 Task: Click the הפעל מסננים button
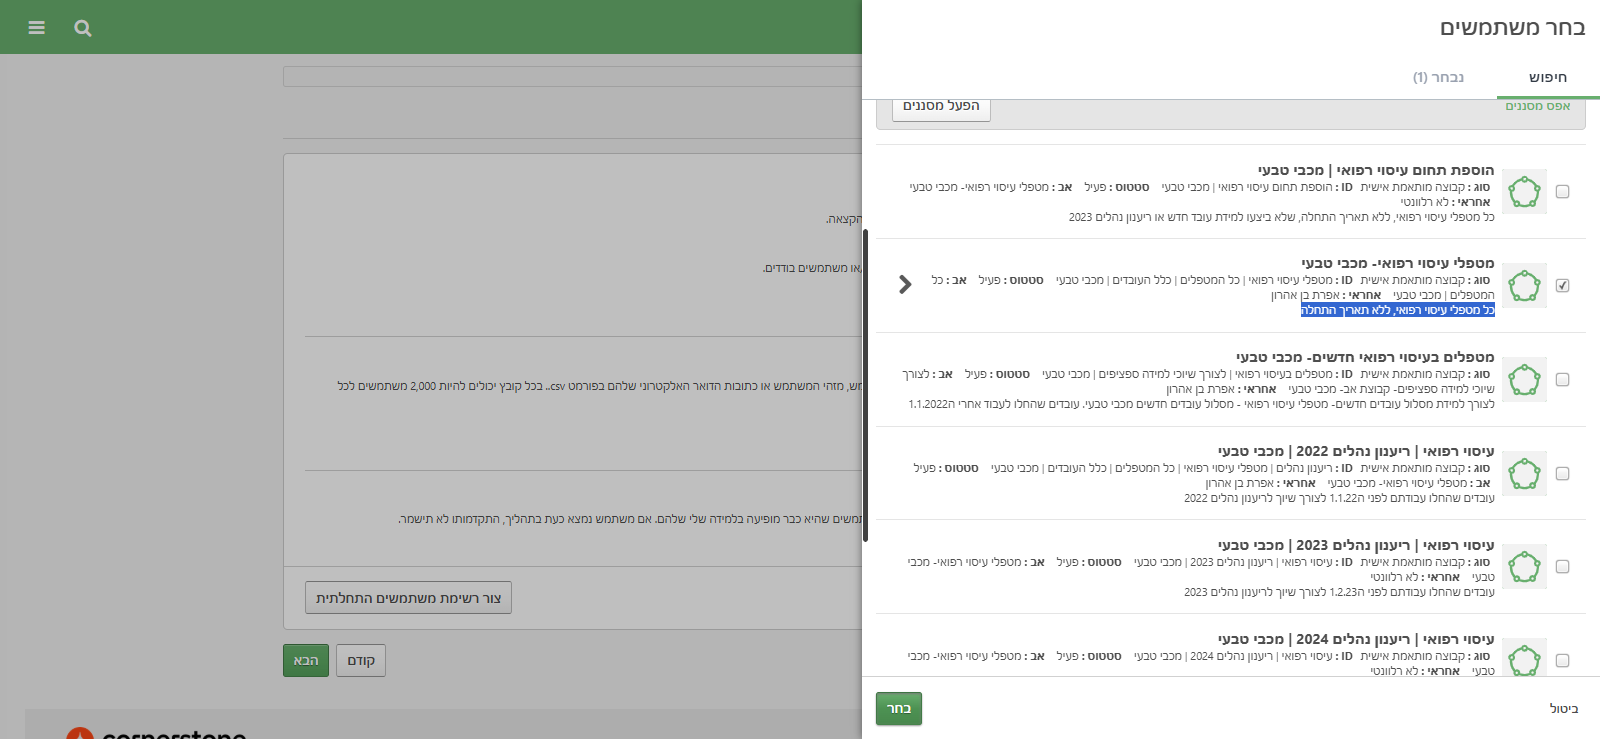941,106
